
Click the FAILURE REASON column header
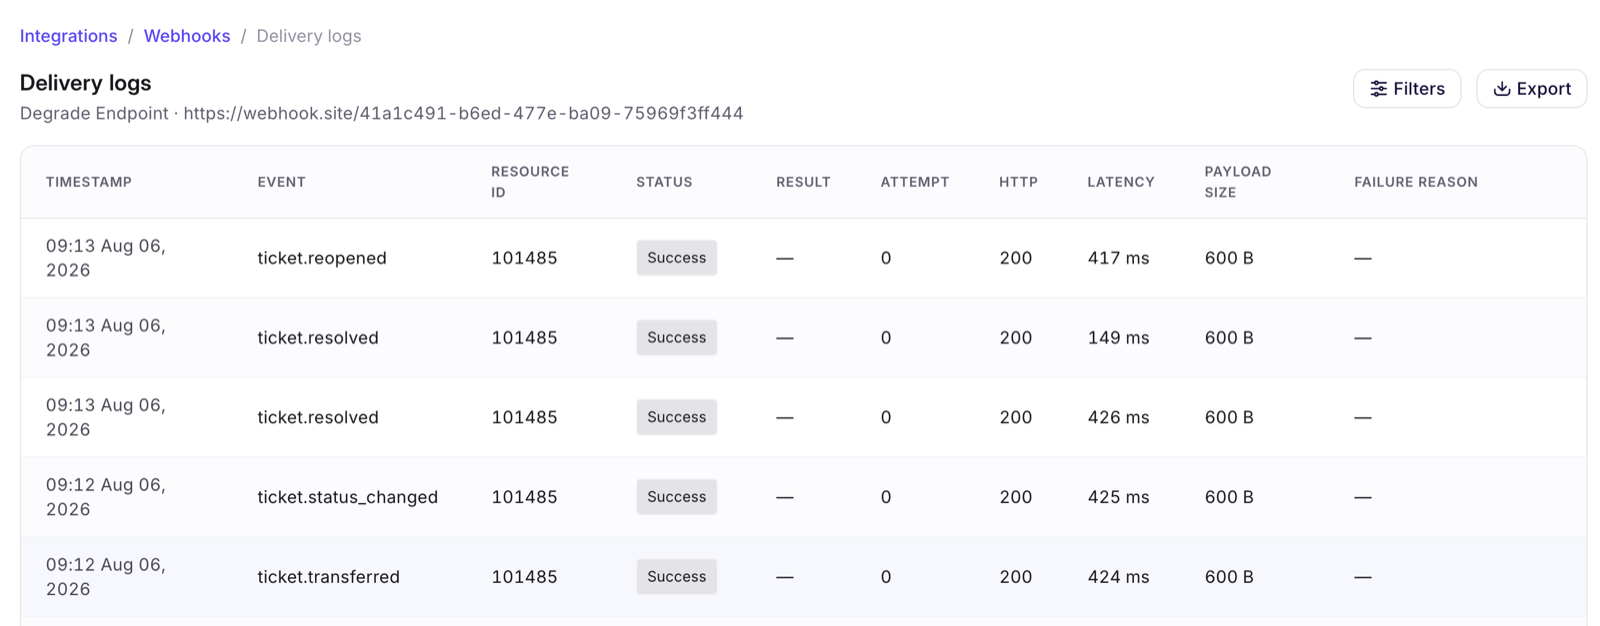1416,182
